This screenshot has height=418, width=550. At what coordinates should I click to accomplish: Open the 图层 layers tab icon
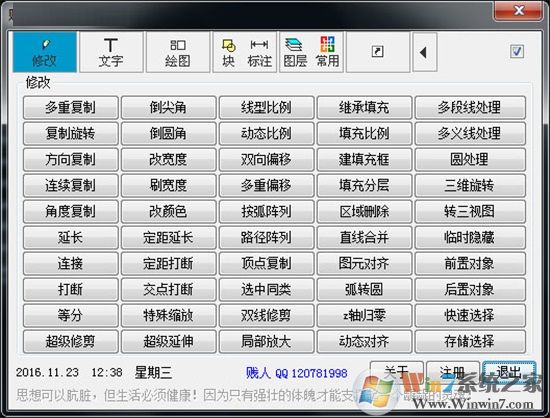295,53
